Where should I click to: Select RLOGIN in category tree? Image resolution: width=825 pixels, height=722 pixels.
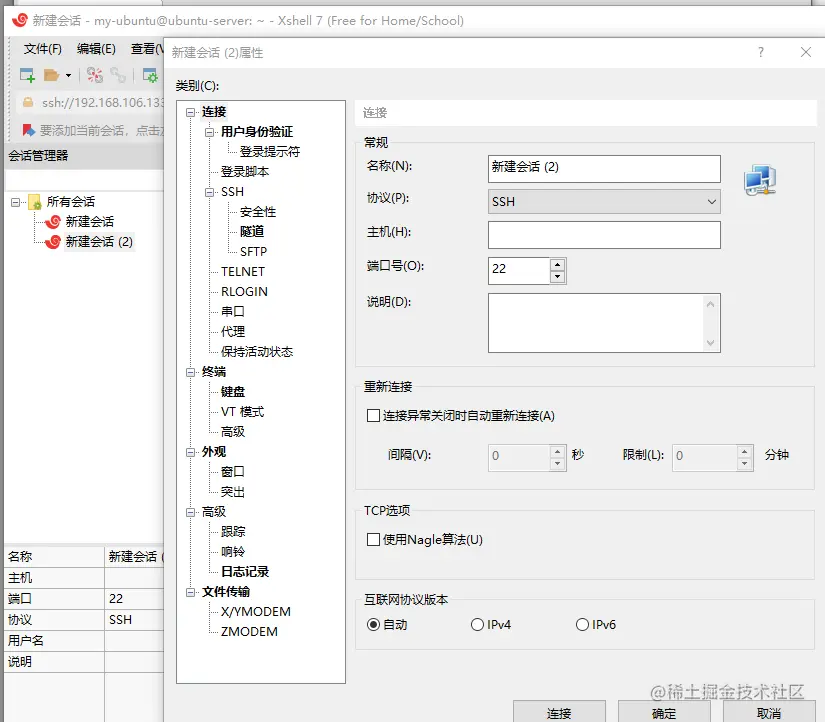pos(244,292)
